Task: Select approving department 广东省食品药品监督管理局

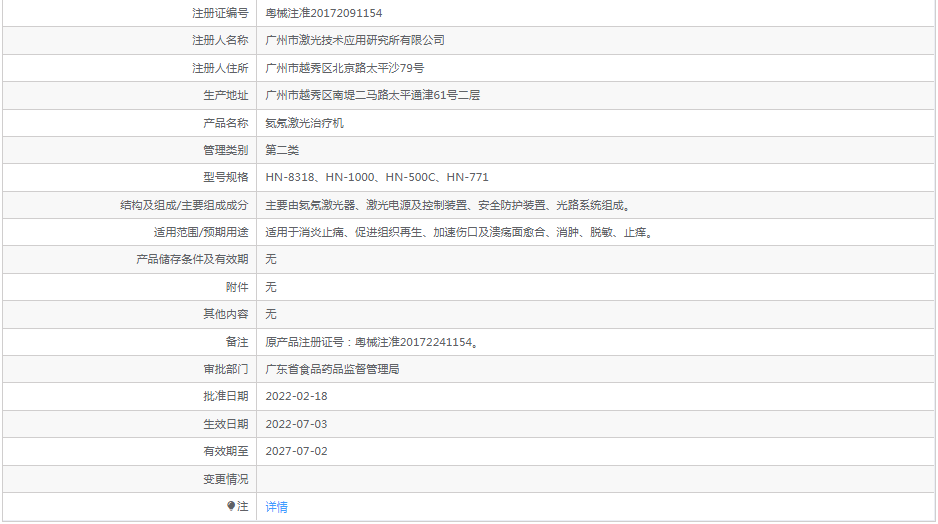Action: pos(332,369)
